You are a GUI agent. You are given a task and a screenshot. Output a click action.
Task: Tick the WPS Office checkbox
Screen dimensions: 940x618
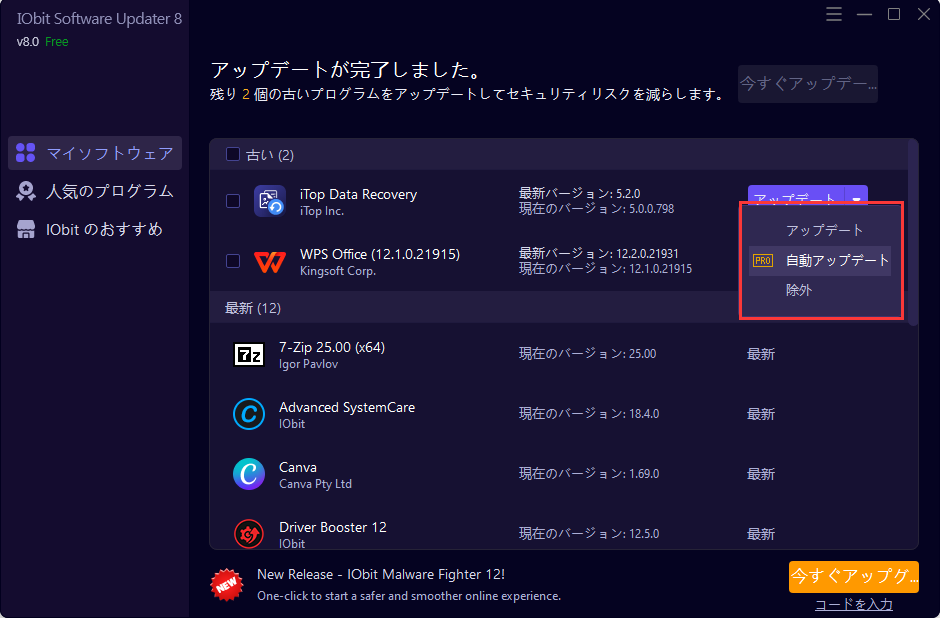click(233, 261)
